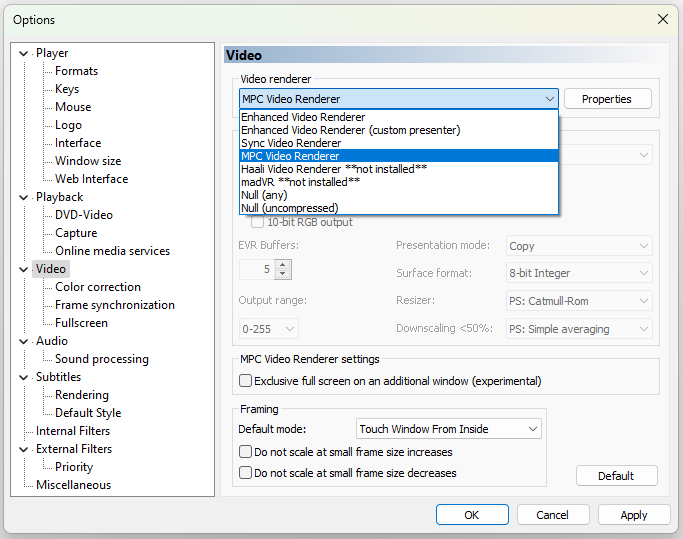Viewport: 683px width, 539px height.
Task: Collapse the Subtitles tree node
Action: pos(24,377)
